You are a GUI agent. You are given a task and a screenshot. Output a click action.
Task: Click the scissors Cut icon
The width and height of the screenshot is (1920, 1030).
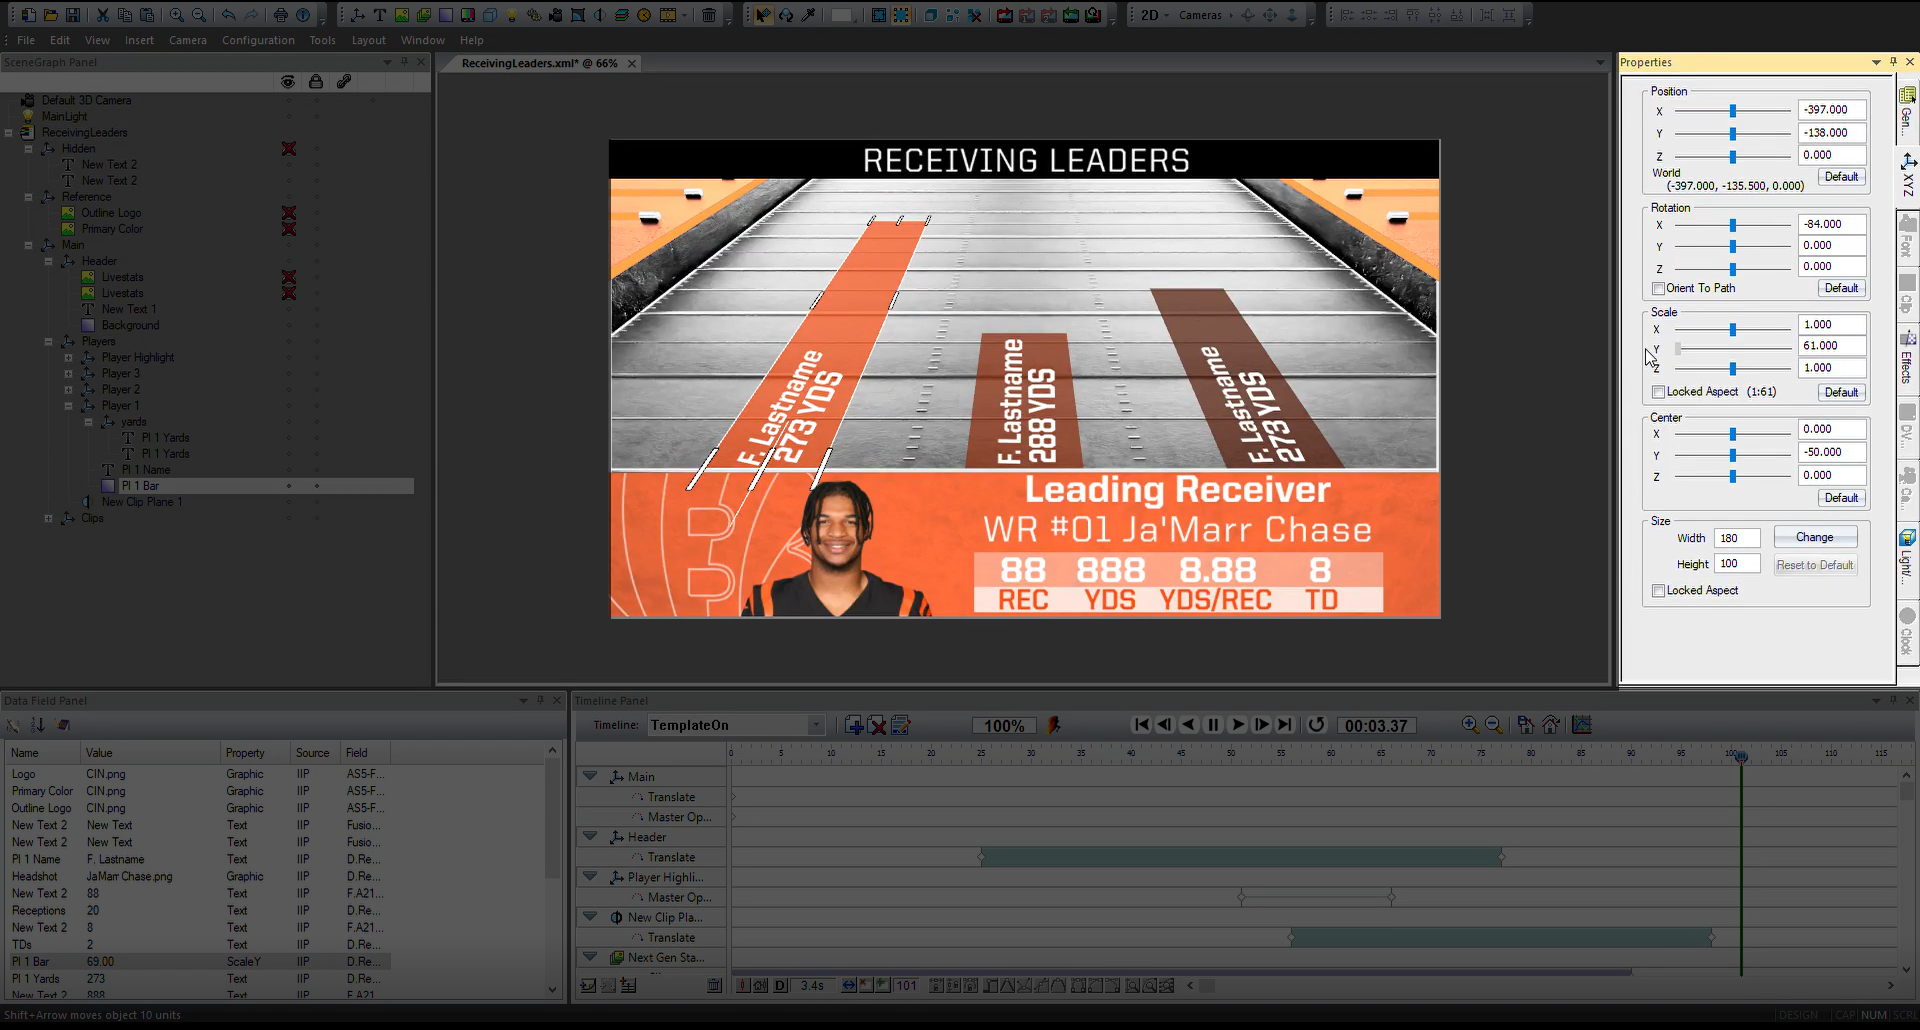pos(102,15)
